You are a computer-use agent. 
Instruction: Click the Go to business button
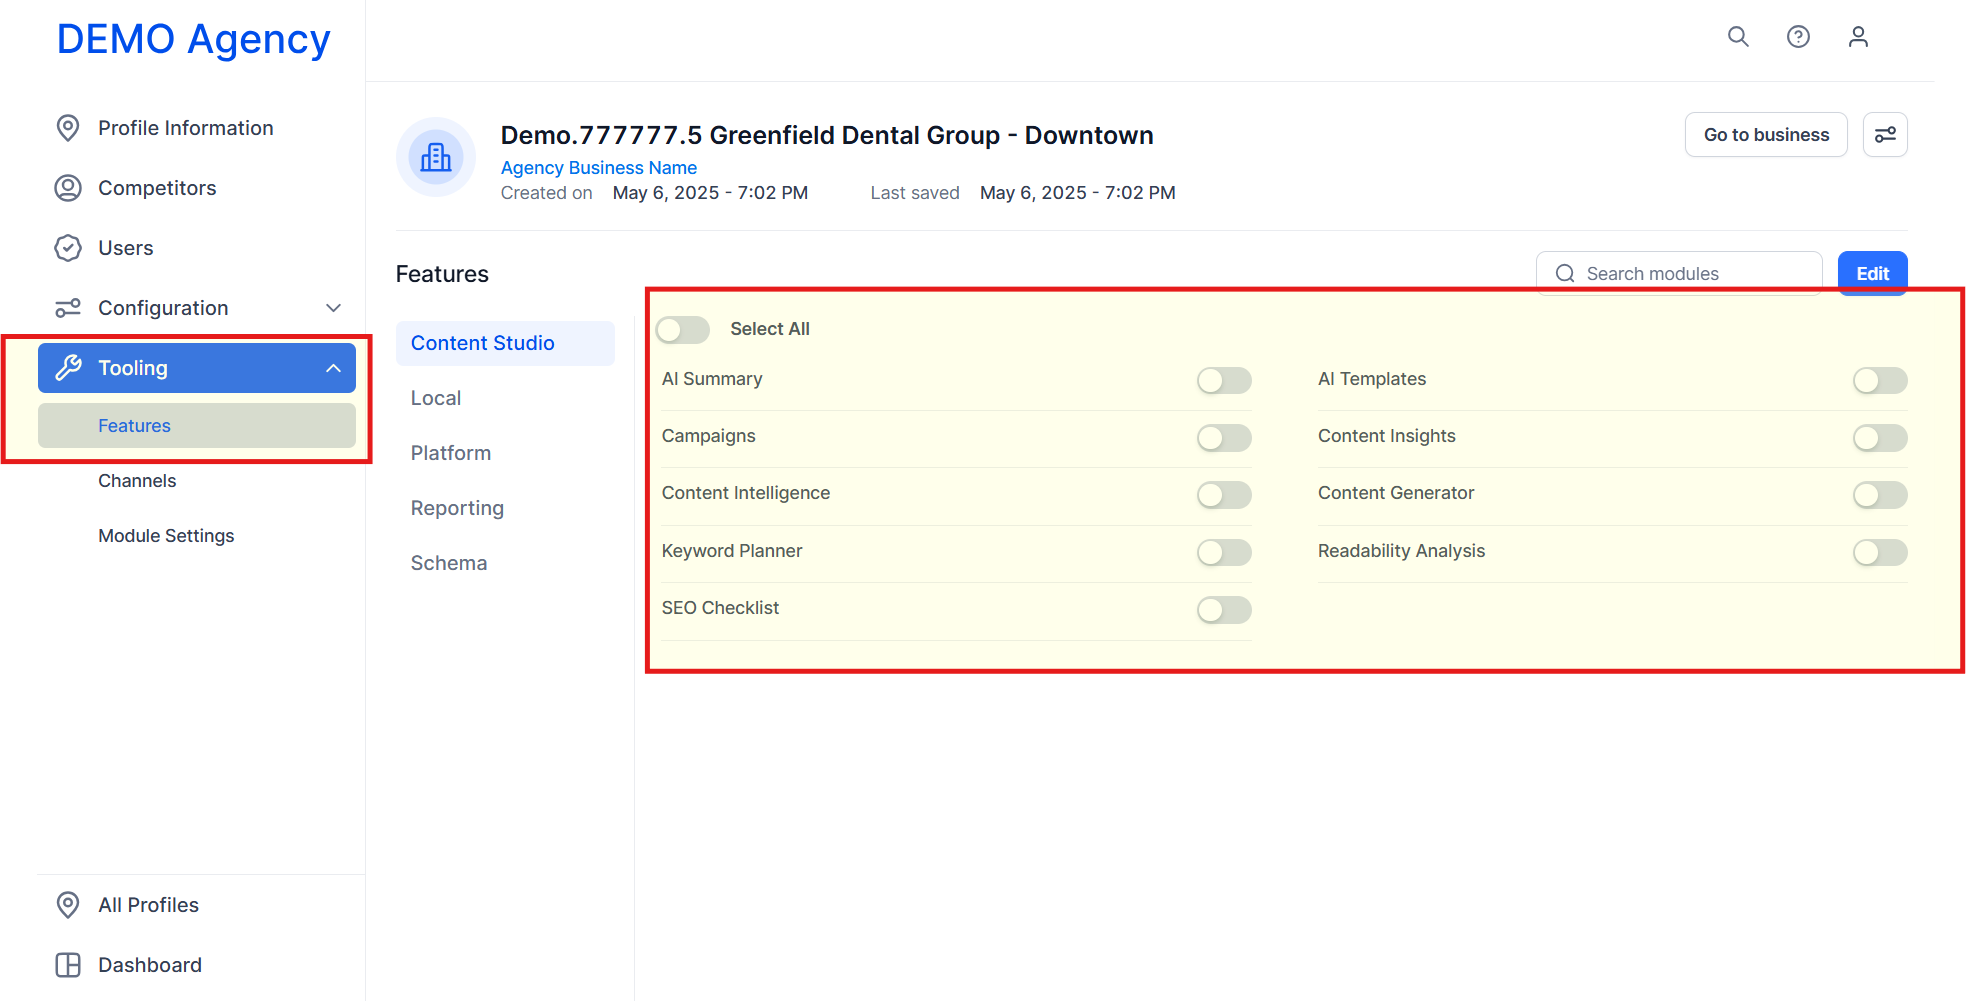(1766, 135)
